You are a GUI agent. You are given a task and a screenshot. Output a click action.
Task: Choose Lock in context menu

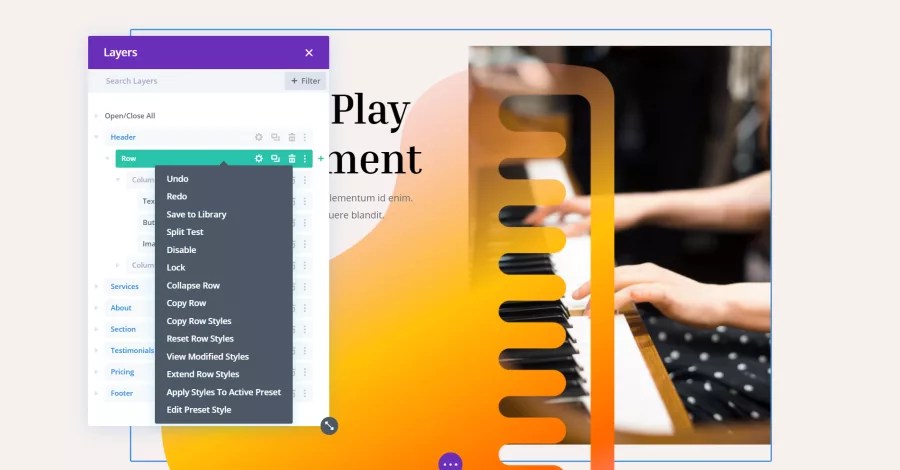pos(176,267)
